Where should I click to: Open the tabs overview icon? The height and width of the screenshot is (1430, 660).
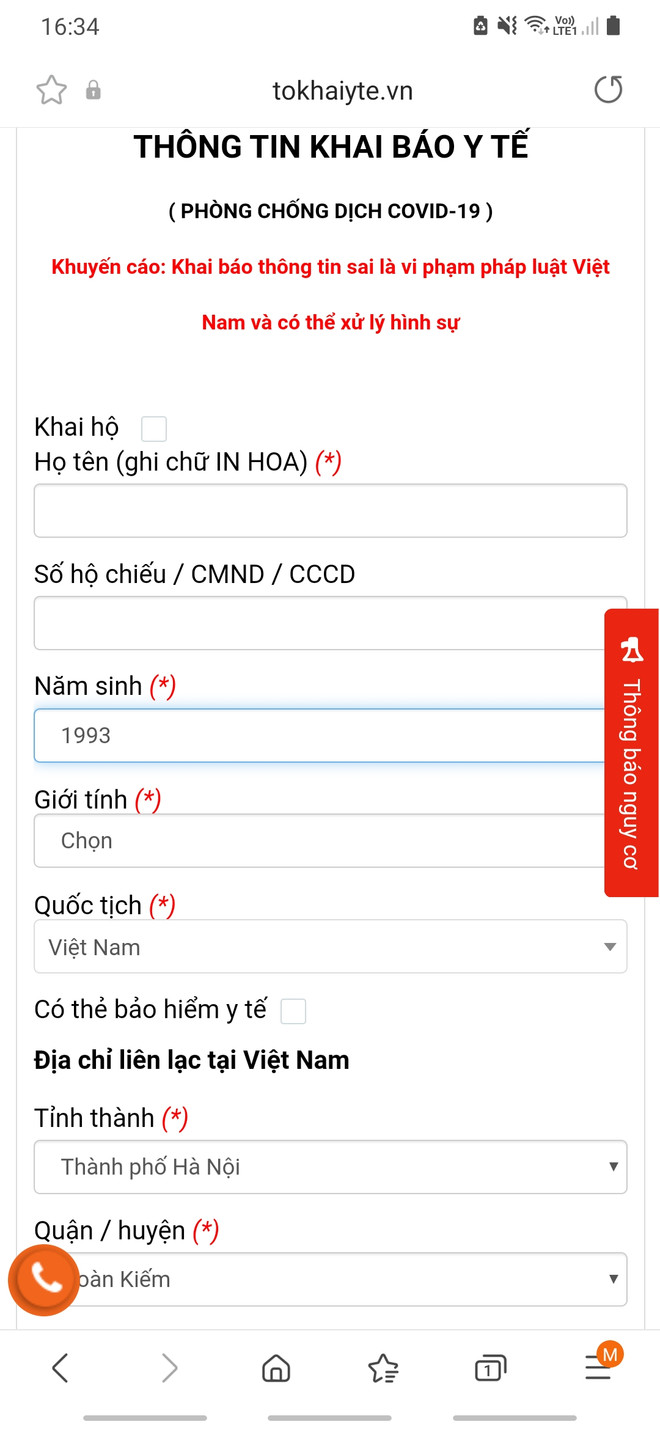coord(489,1368)
